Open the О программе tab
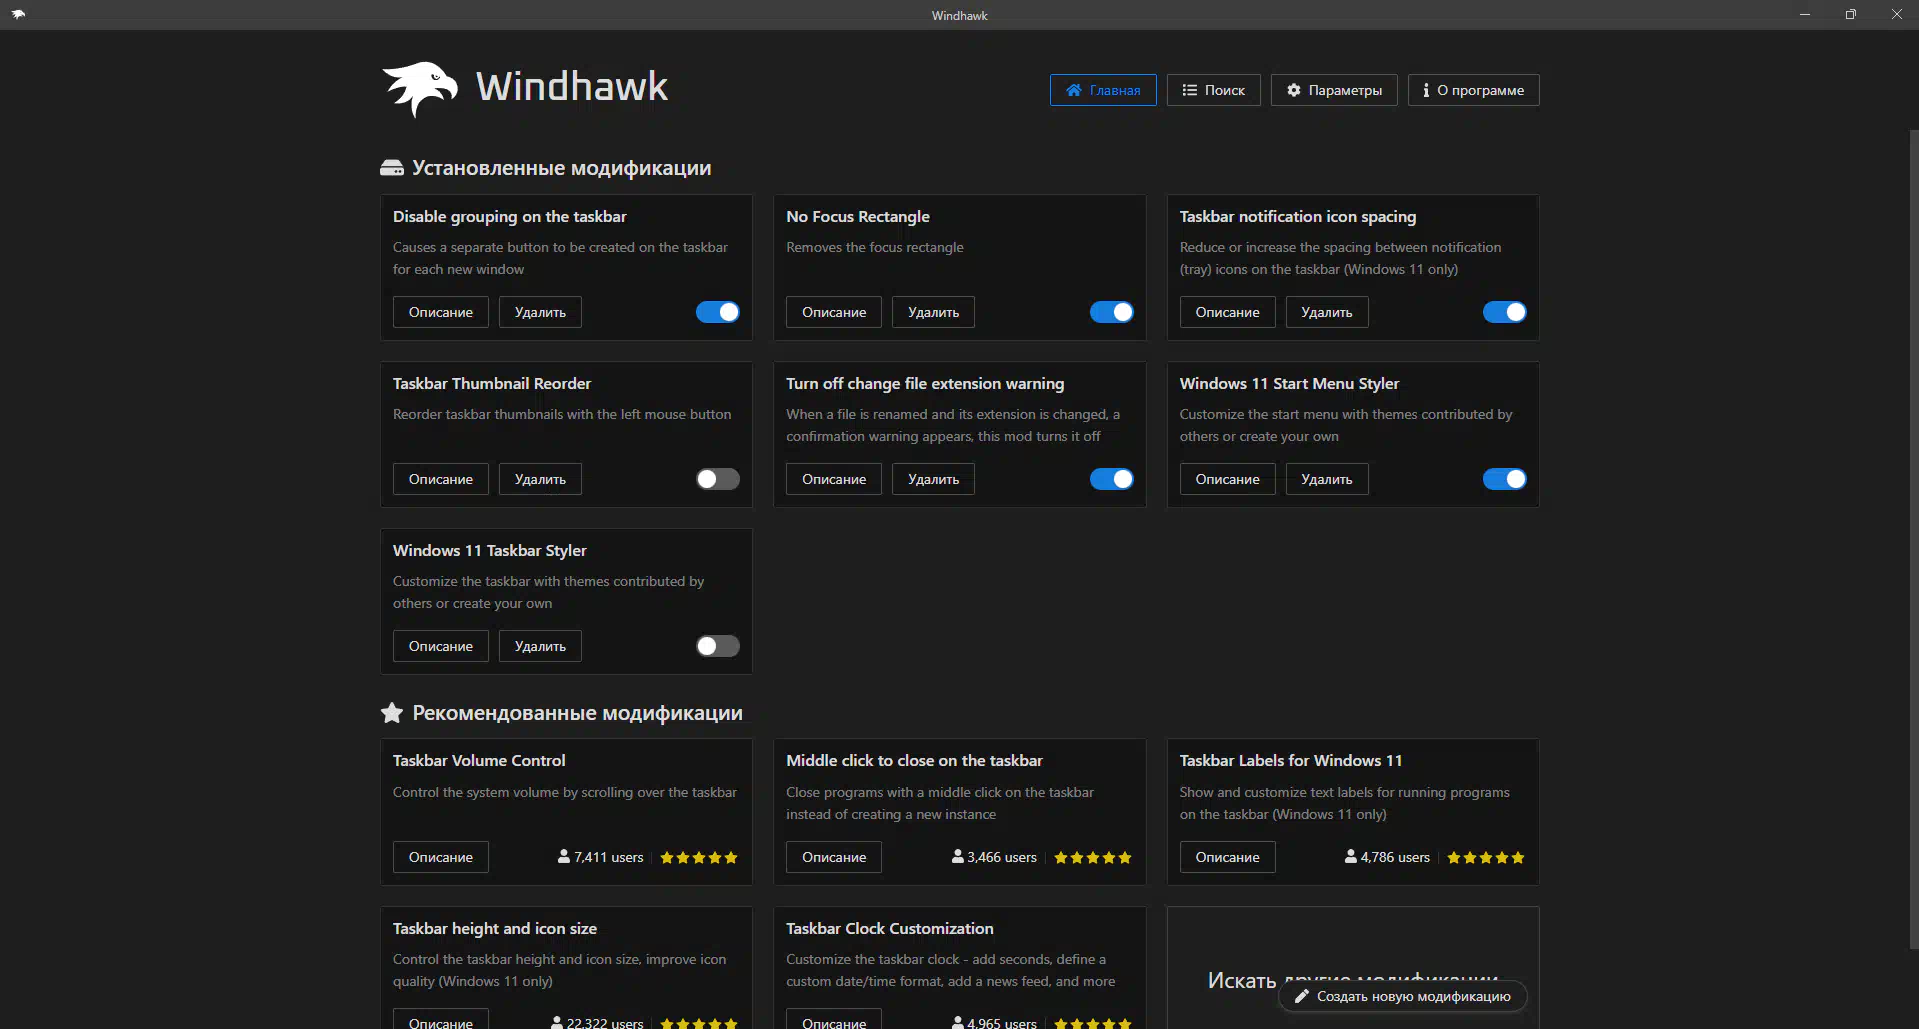Screen dimensions: 1919x1029 coord(1473,90)
